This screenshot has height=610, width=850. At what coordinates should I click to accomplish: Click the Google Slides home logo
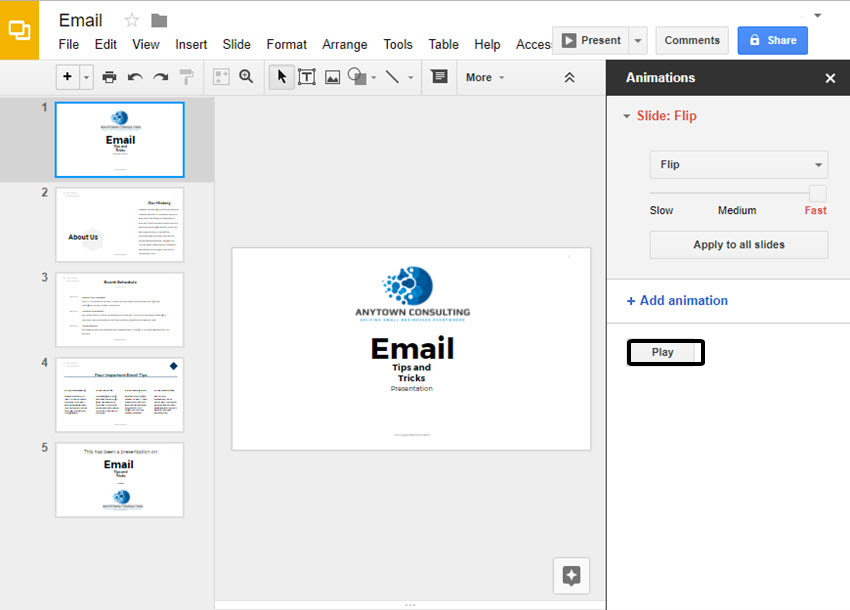(19, 30)
